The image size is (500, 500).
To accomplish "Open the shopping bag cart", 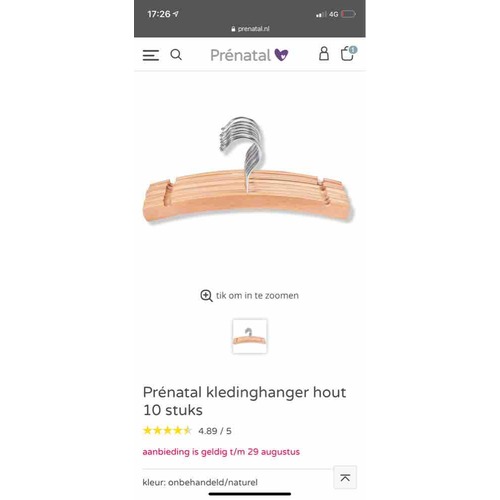I will tap(347, 54).
